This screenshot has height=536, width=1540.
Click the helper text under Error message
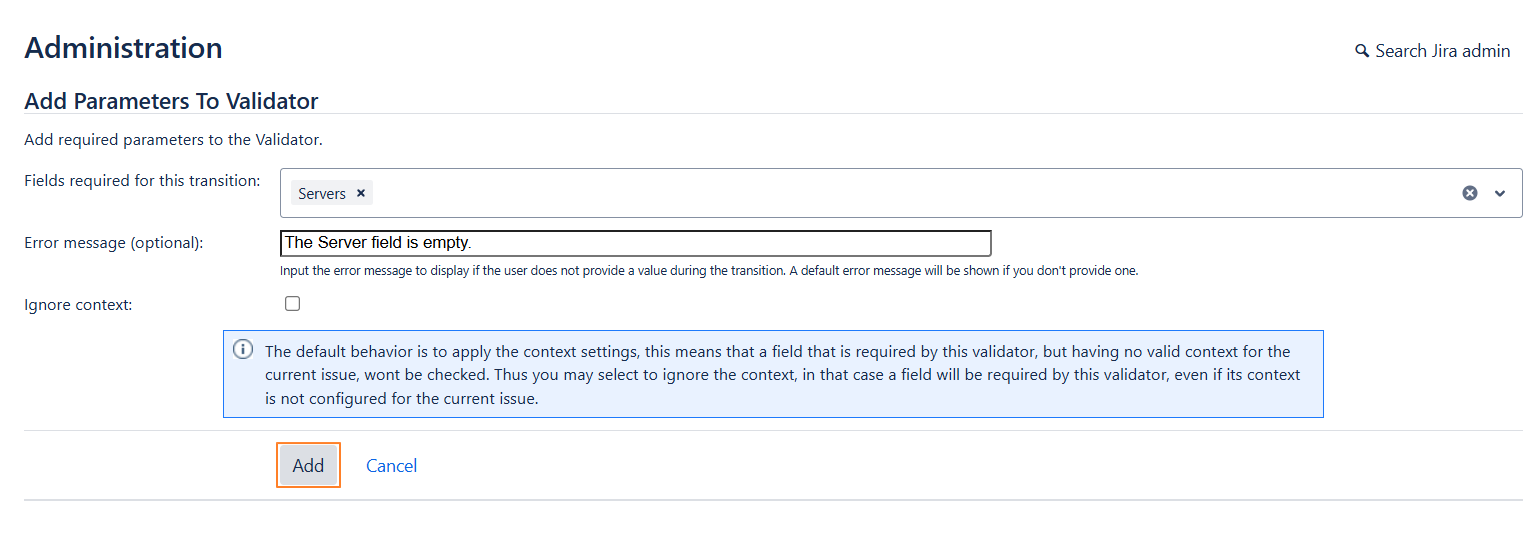pyautogui.click(x=708, y=271)
